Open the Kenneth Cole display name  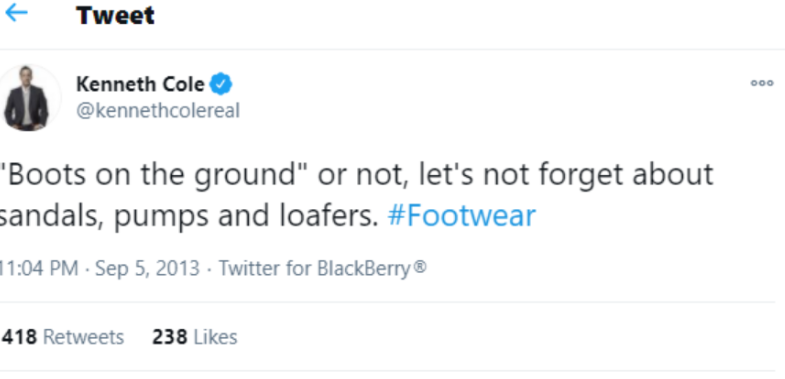point(140,84)
